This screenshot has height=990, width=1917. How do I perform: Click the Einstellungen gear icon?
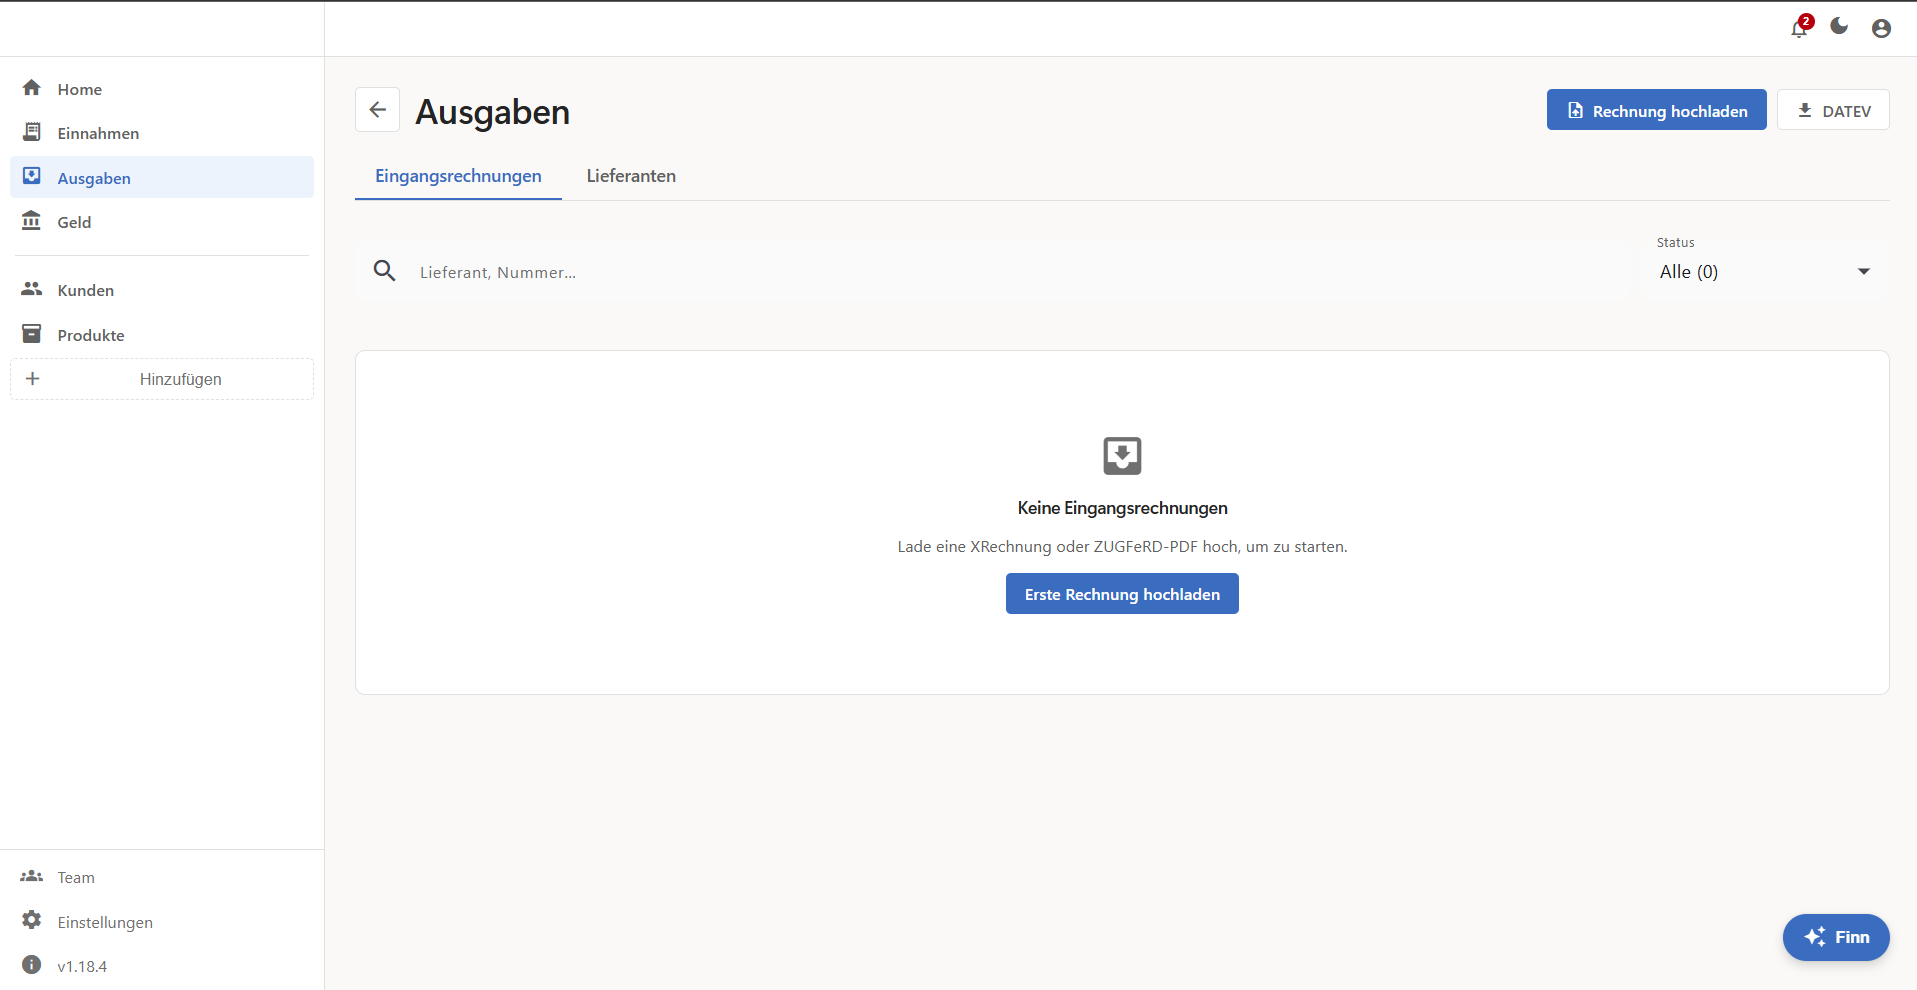32,920
